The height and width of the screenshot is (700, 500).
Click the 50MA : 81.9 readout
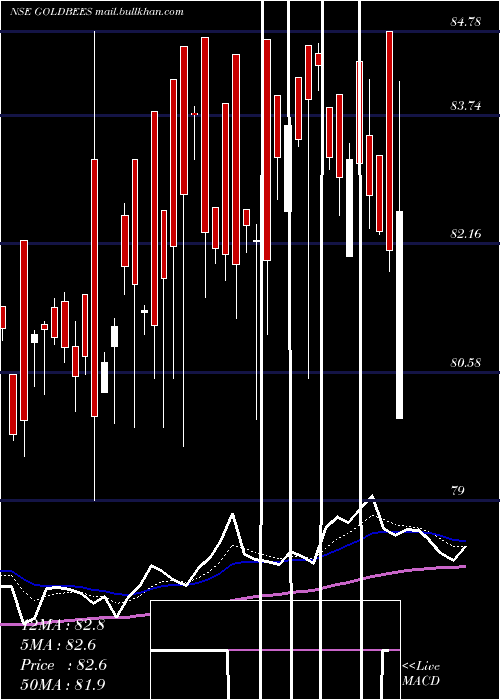63,684
